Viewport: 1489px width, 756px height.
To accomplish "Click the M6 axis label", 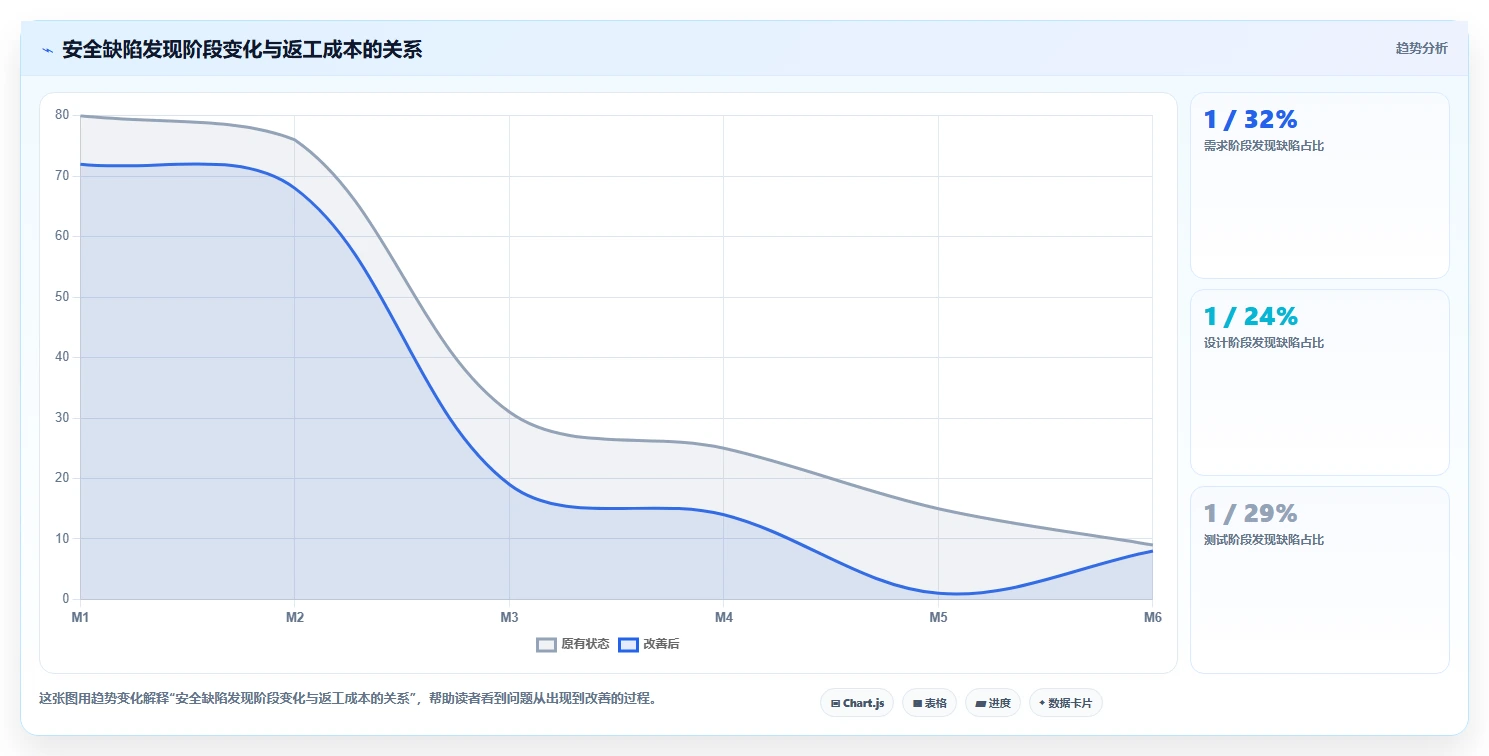I will (1153, 618).
